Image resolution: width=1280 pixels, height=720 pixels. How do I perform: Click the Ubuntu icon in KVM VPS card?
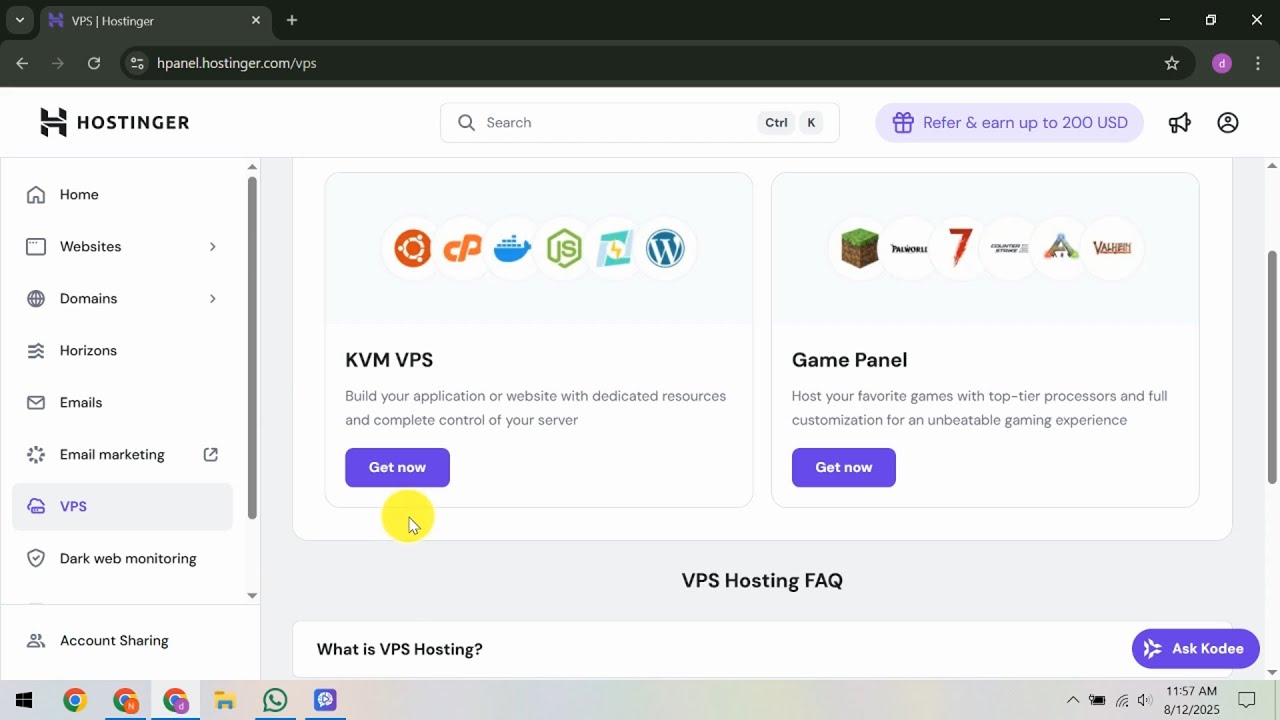(x=412, y=248)
